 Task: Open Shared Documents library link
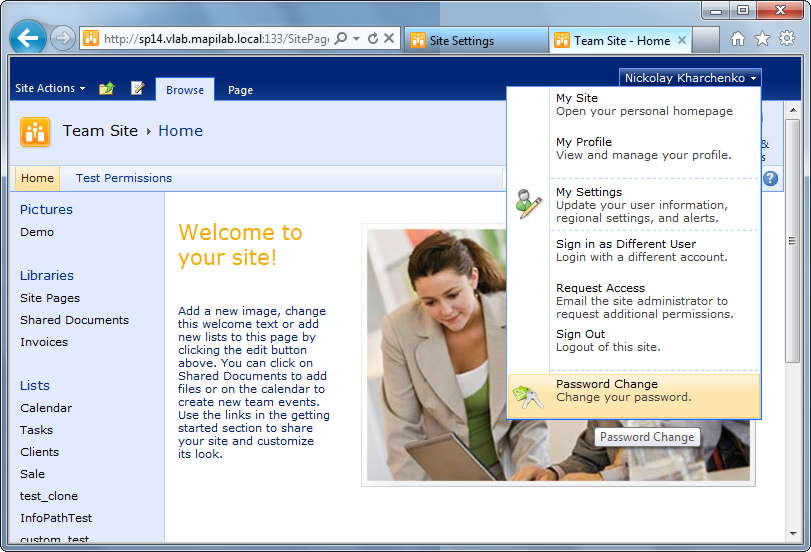point(74,320)
